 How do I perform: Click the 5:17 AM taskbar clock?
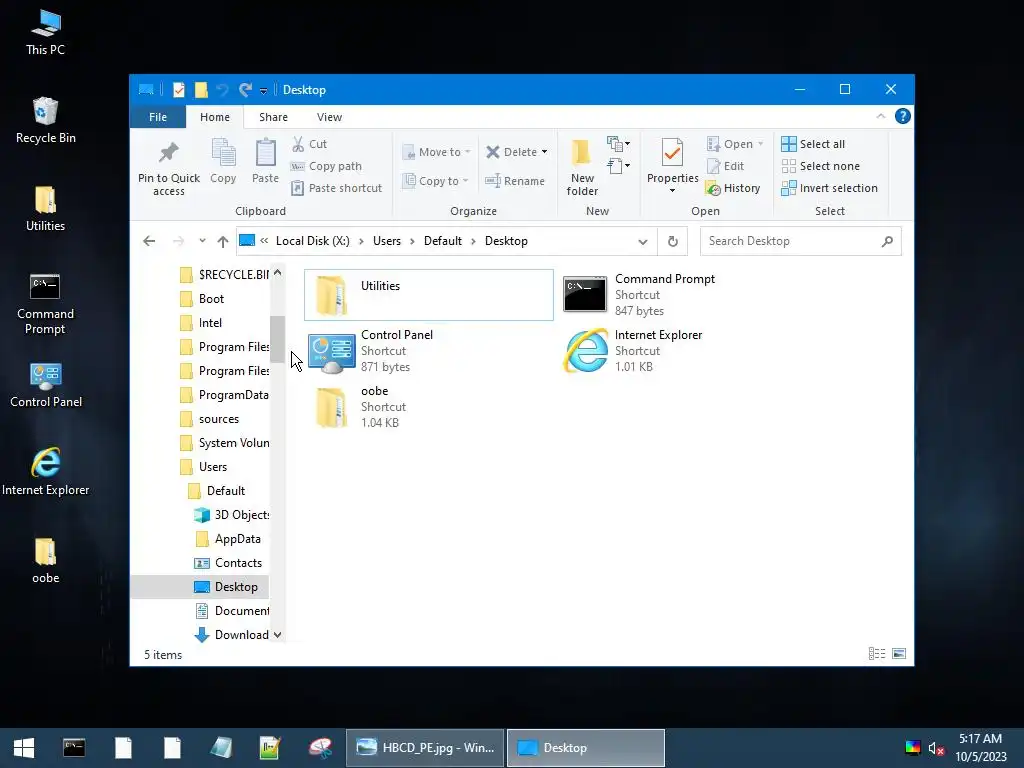980,739
